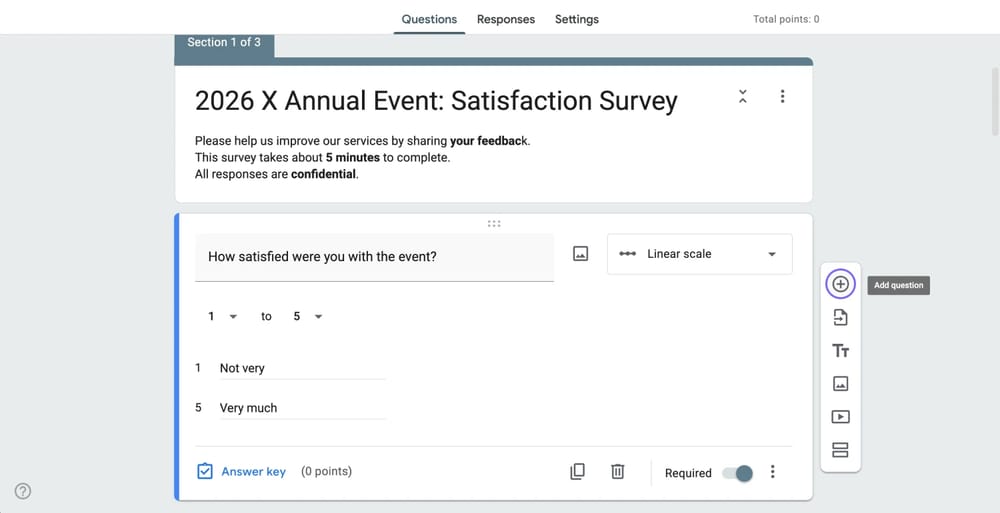
Task: Collapse the section header with chevrons
Action: (x=742, y=97)
